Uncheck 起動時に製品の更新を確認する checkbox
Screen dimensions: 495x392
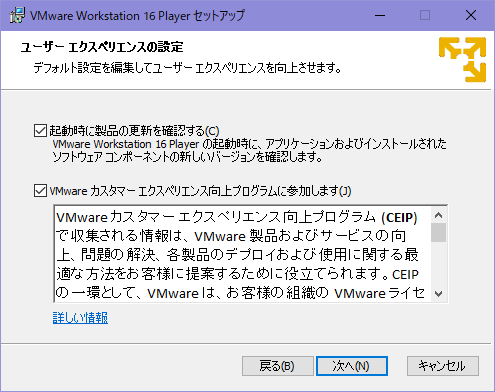40,131
